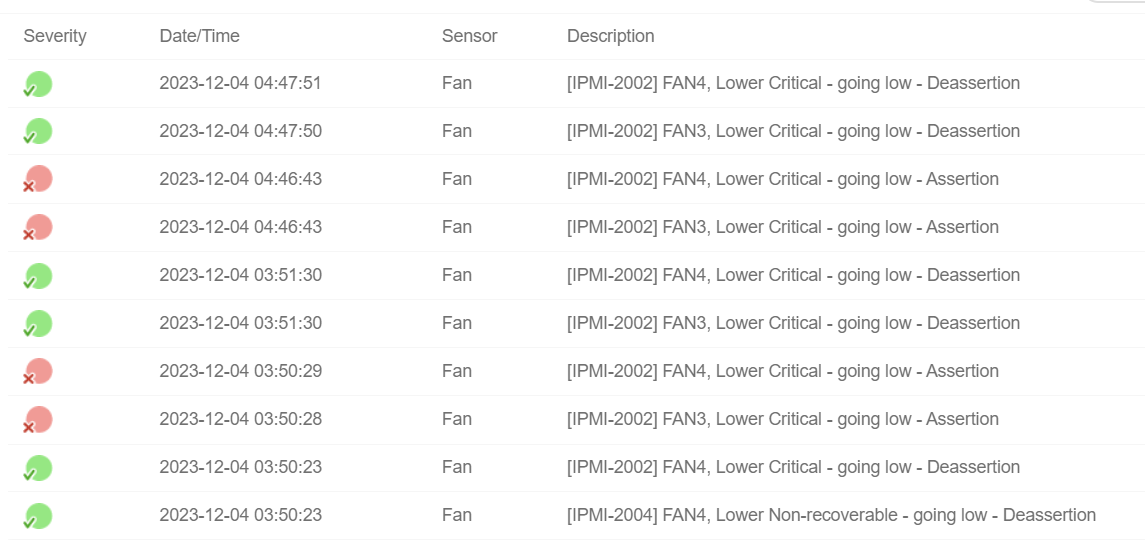Select the FAN4 Lower Non-recoverable Deassertion description

pos(832,515)
